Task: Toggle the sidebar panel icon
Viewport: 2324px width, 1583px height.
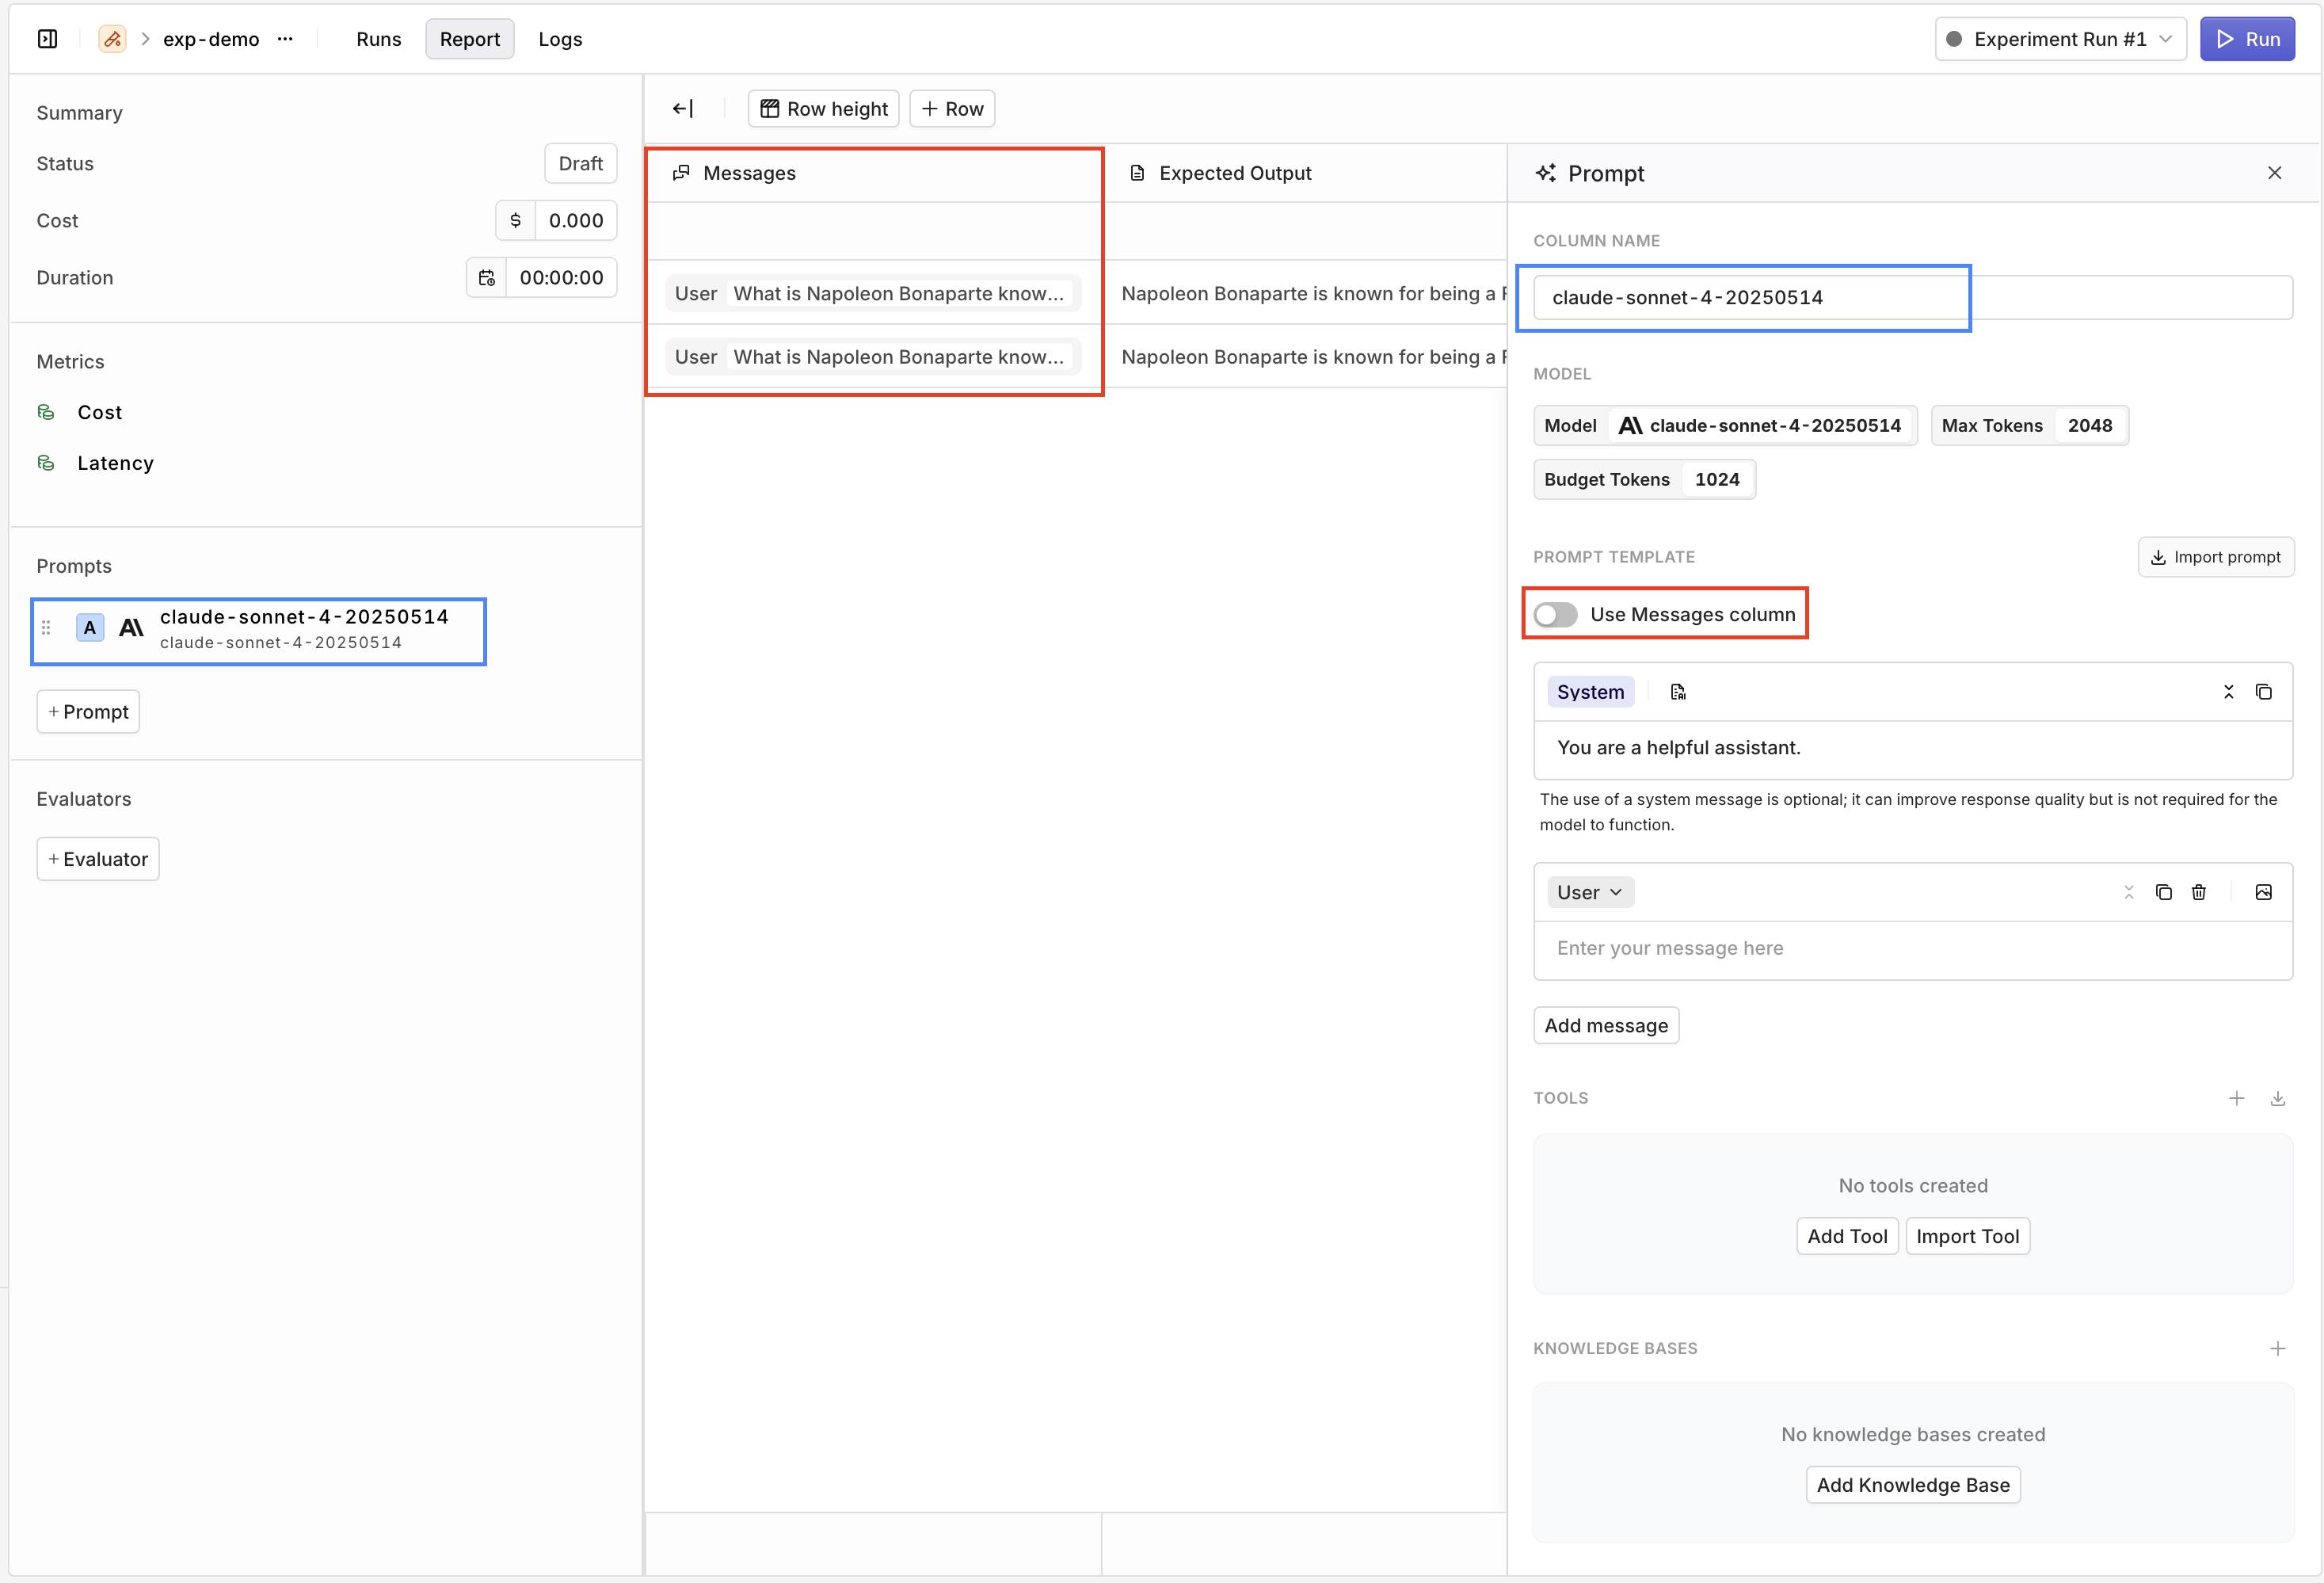Action: coord(47,39)
